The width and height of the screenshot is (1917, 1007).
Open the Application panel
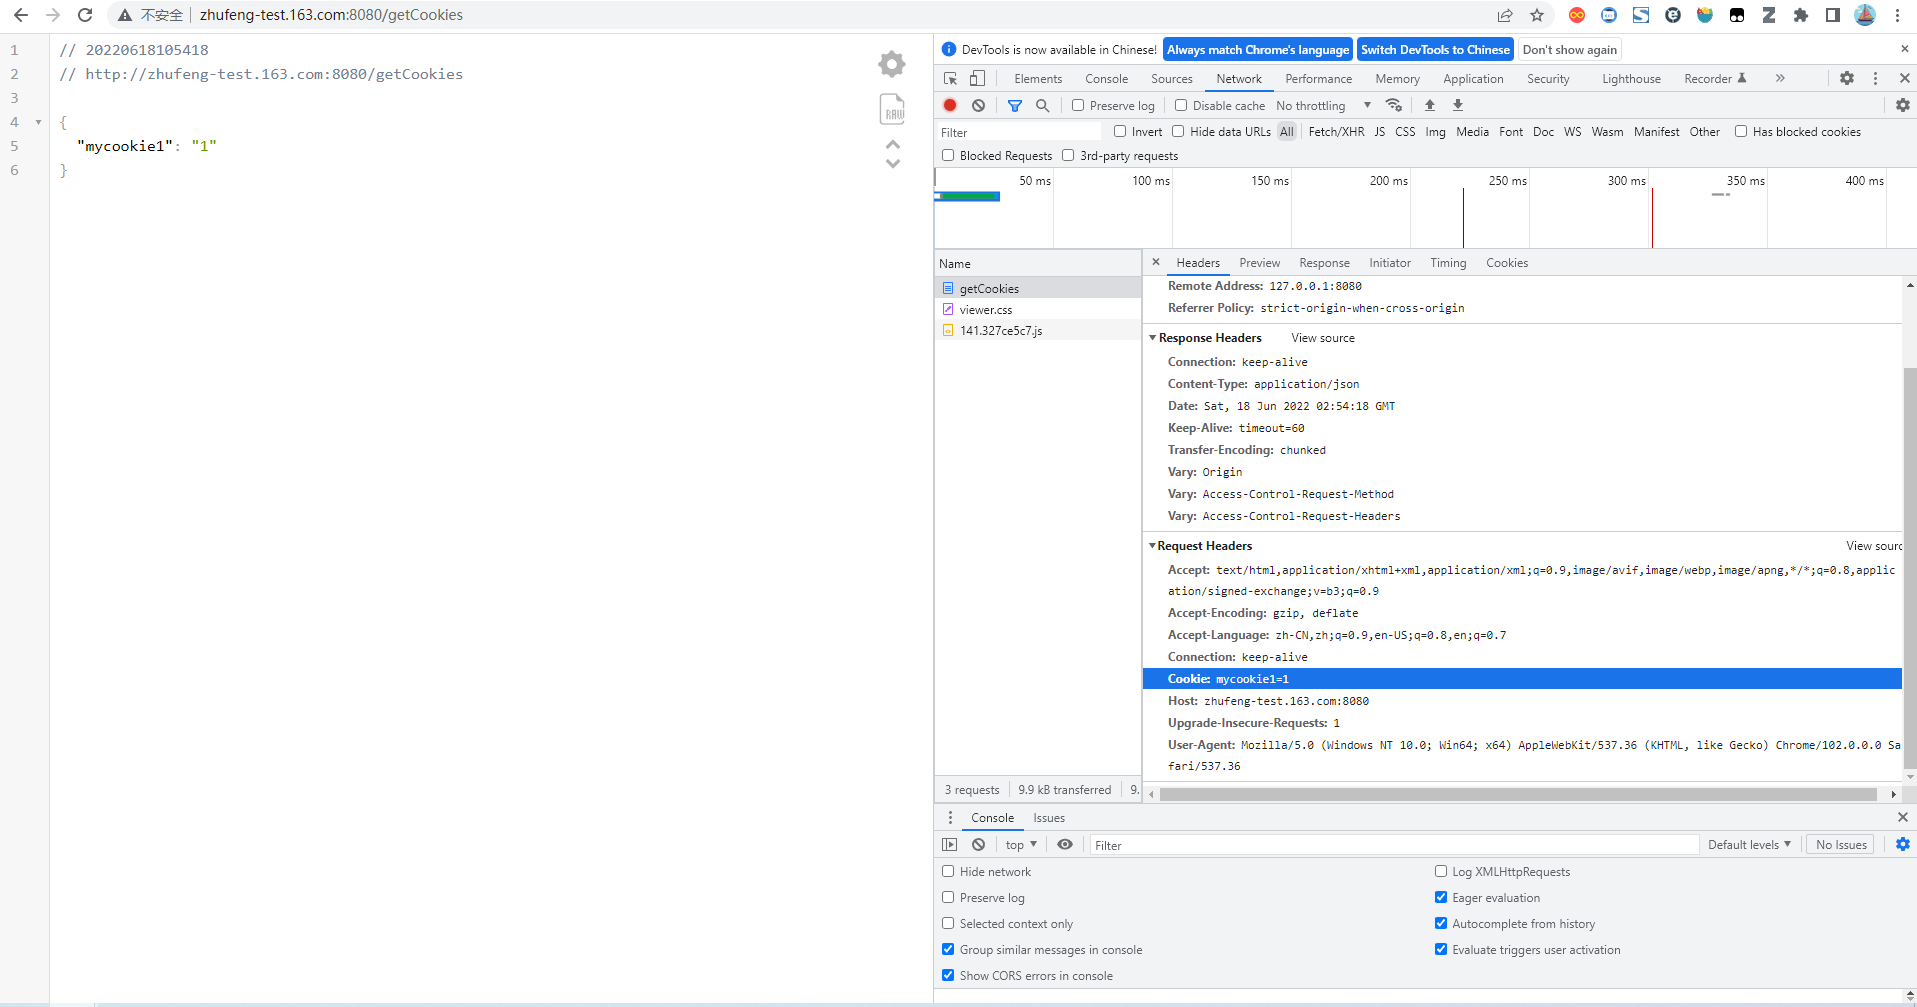[1473, 78]
